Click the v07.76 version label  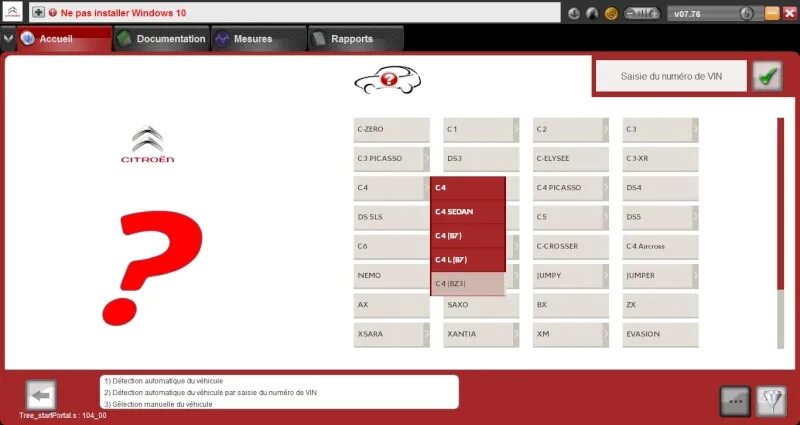coord(687,14)
